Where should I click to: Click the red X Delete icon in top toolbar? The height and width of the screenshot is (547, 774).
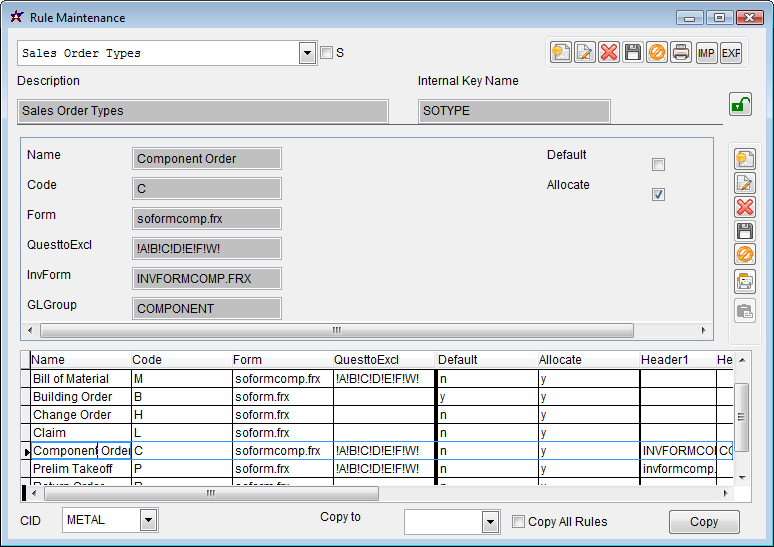pyautogui.click(x=609, y=53)
